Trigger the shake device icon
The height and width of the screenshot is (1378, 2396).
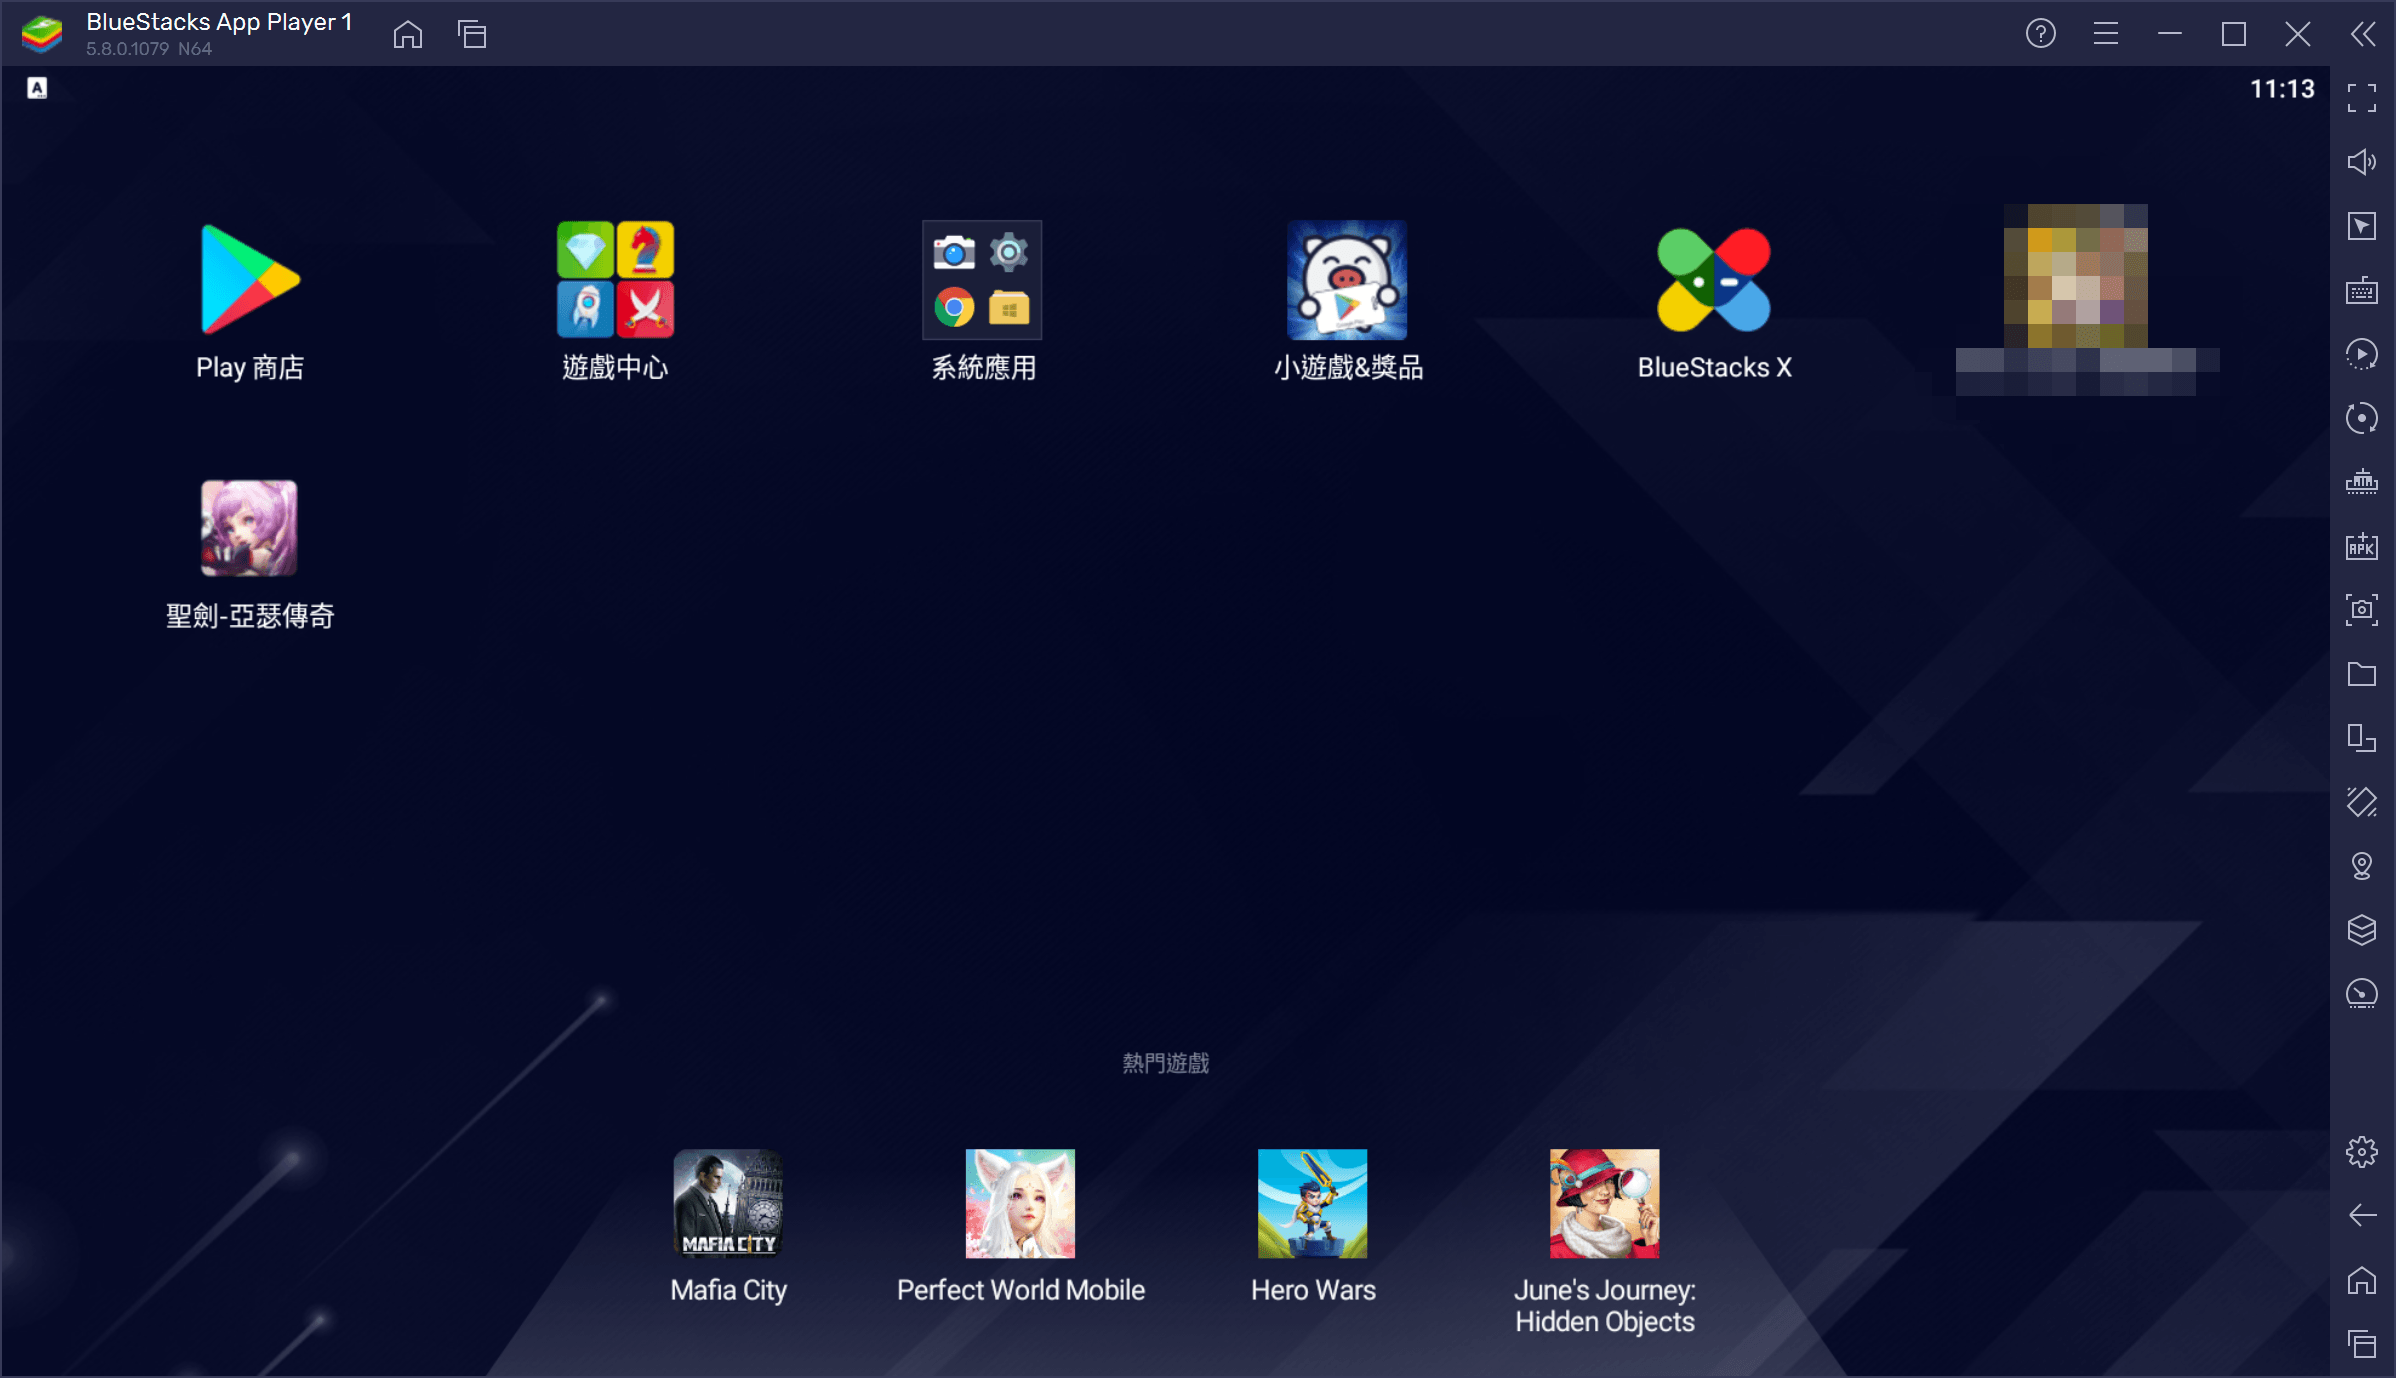point(2362,802)
